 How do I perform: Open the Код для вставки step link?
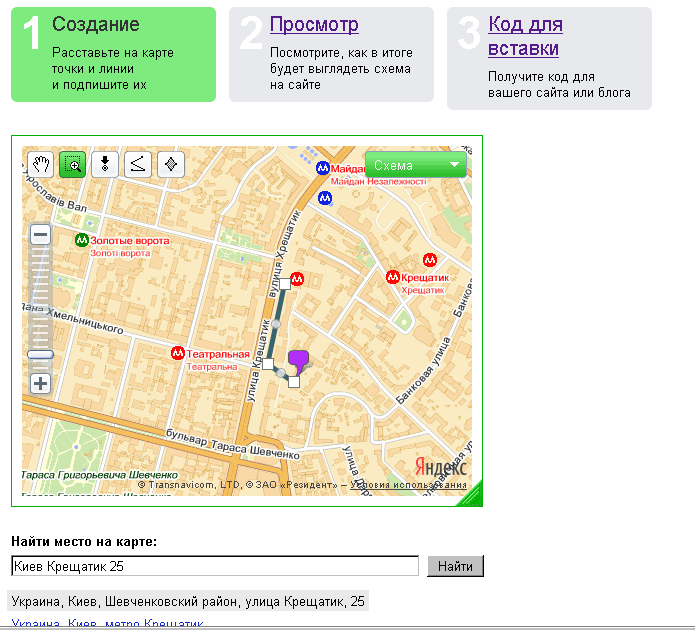point(525,36)
